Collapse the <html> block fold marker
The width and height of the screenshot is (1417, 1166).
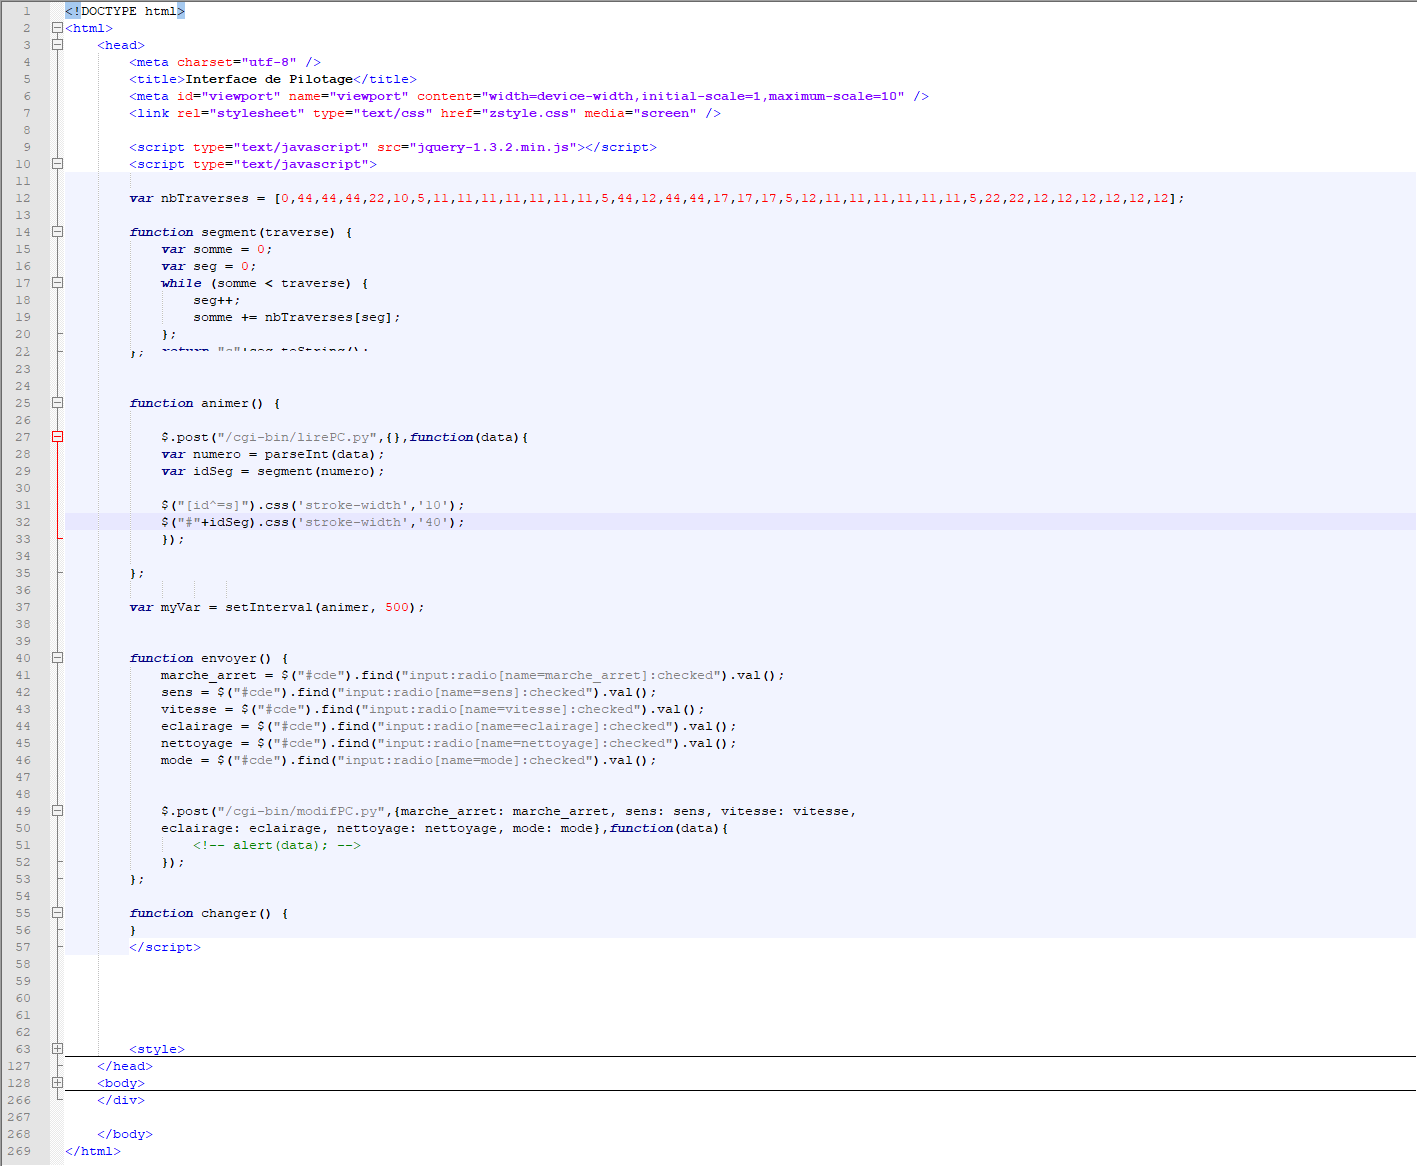[57, 28]
